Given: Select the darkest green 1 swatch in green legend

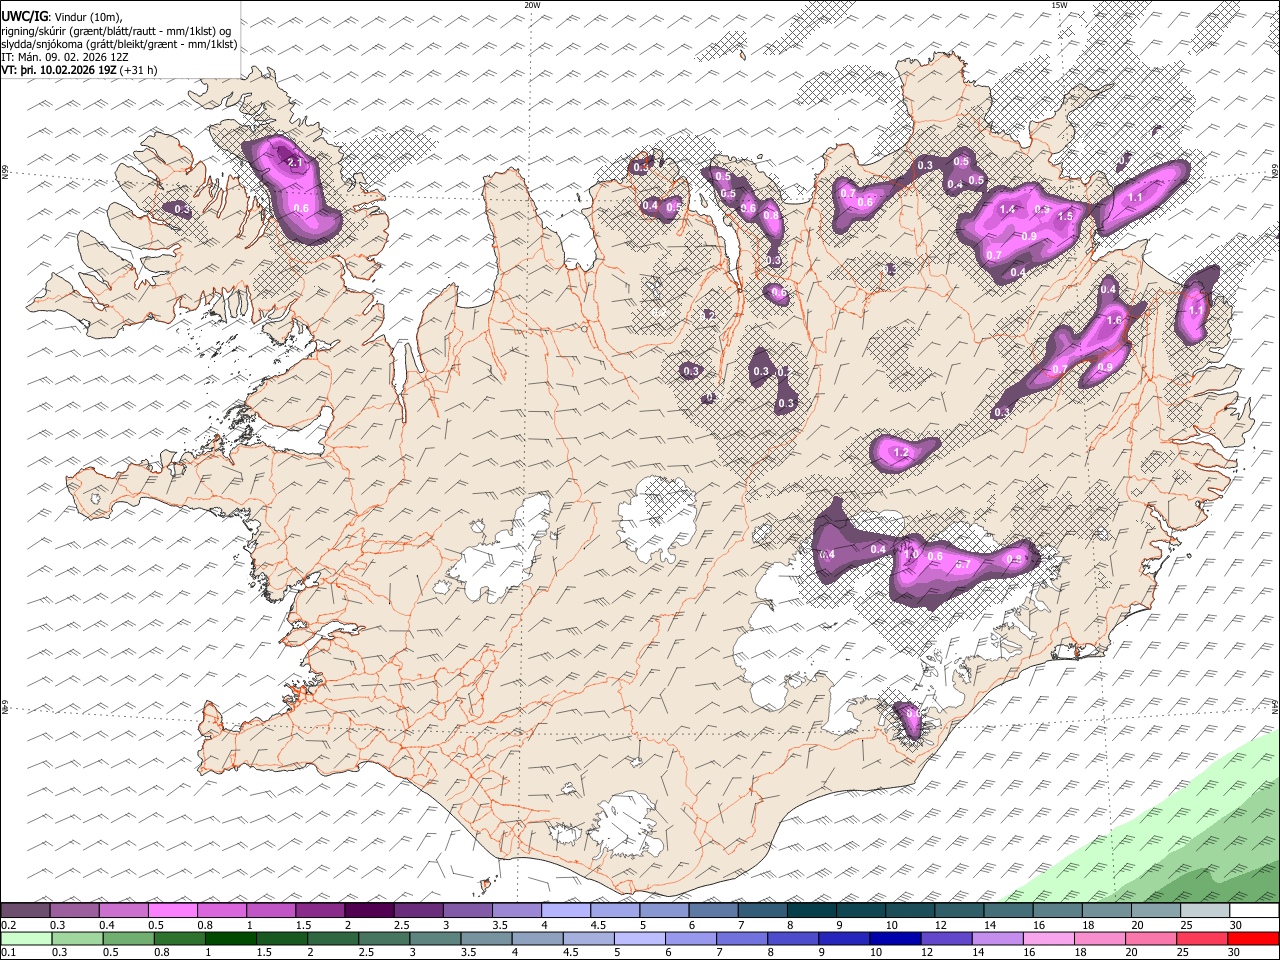Looking at the screenshot, I should 229,938.
